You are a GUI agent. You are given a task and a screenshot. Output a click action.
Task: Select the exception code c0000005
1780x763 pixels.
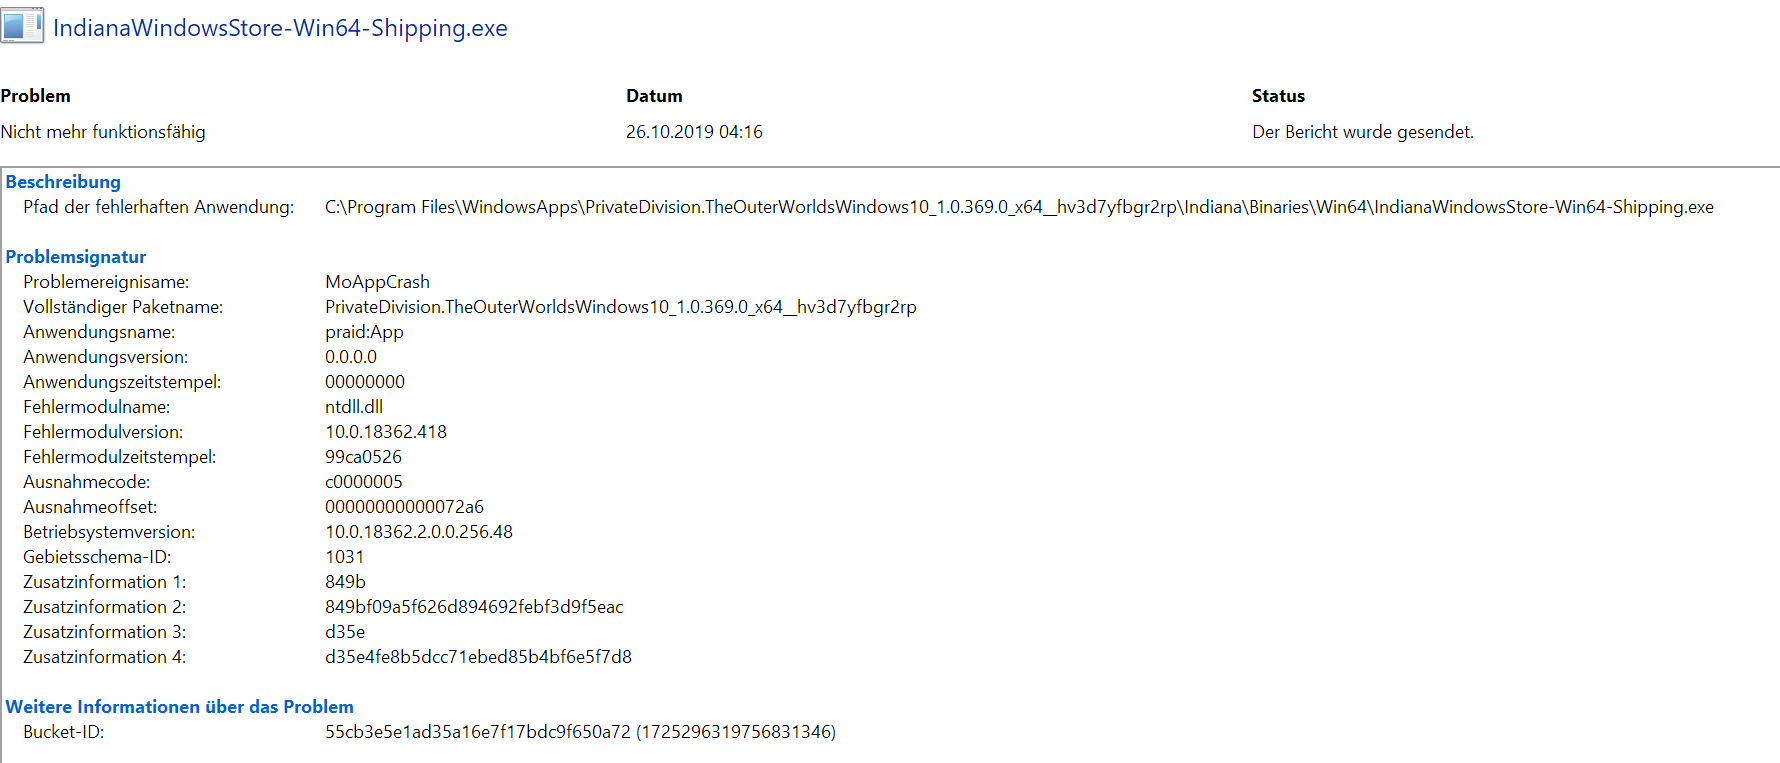pyautogui.click(x=364, y=482)
